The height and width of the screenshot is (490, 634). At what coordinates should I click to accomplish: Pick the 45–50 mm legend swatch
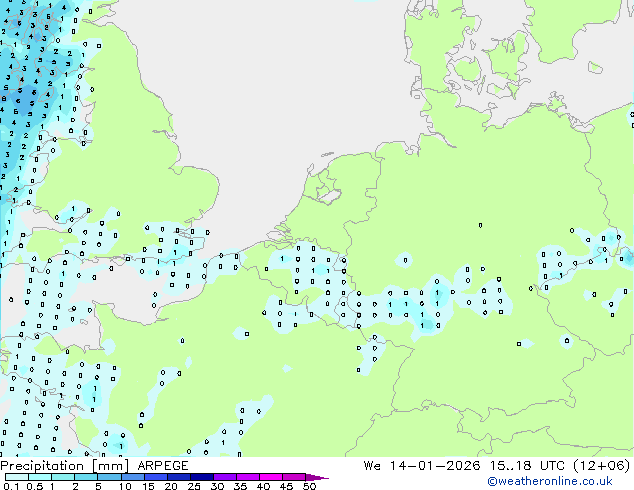(x=294, y=477)
